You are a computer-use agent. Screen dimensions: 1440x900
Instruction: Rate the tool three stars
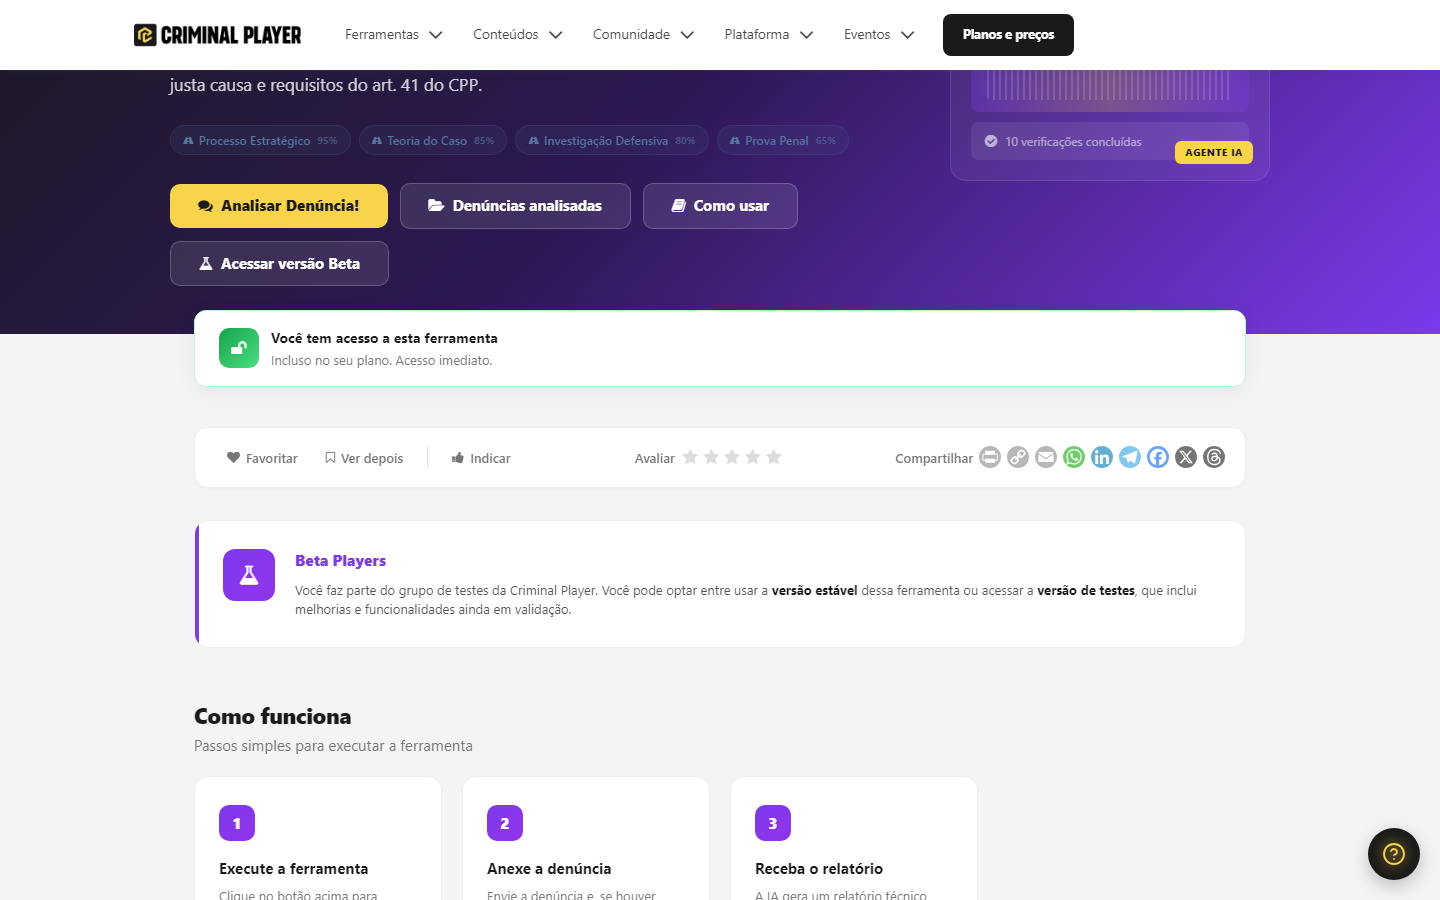(x=732, y=457)
